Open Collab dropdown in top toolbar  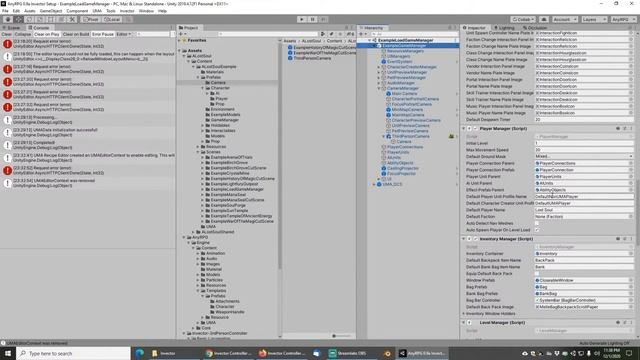(x=523, y=19)
